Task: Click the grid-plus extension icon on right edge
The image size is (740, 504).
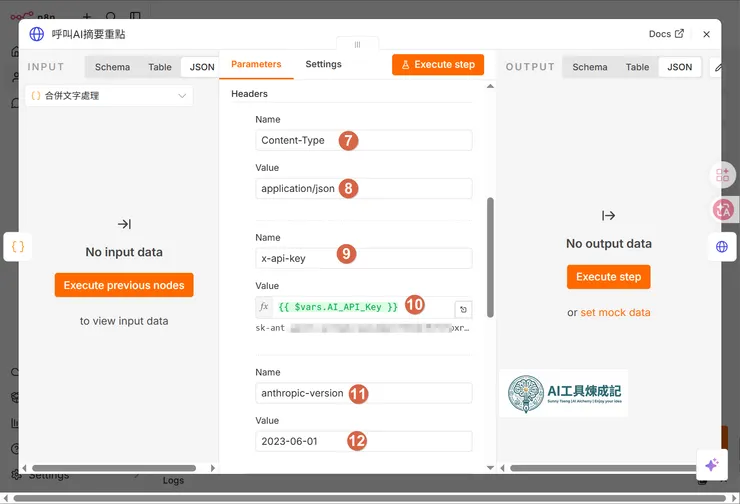Action: click(x=723, y=175)
